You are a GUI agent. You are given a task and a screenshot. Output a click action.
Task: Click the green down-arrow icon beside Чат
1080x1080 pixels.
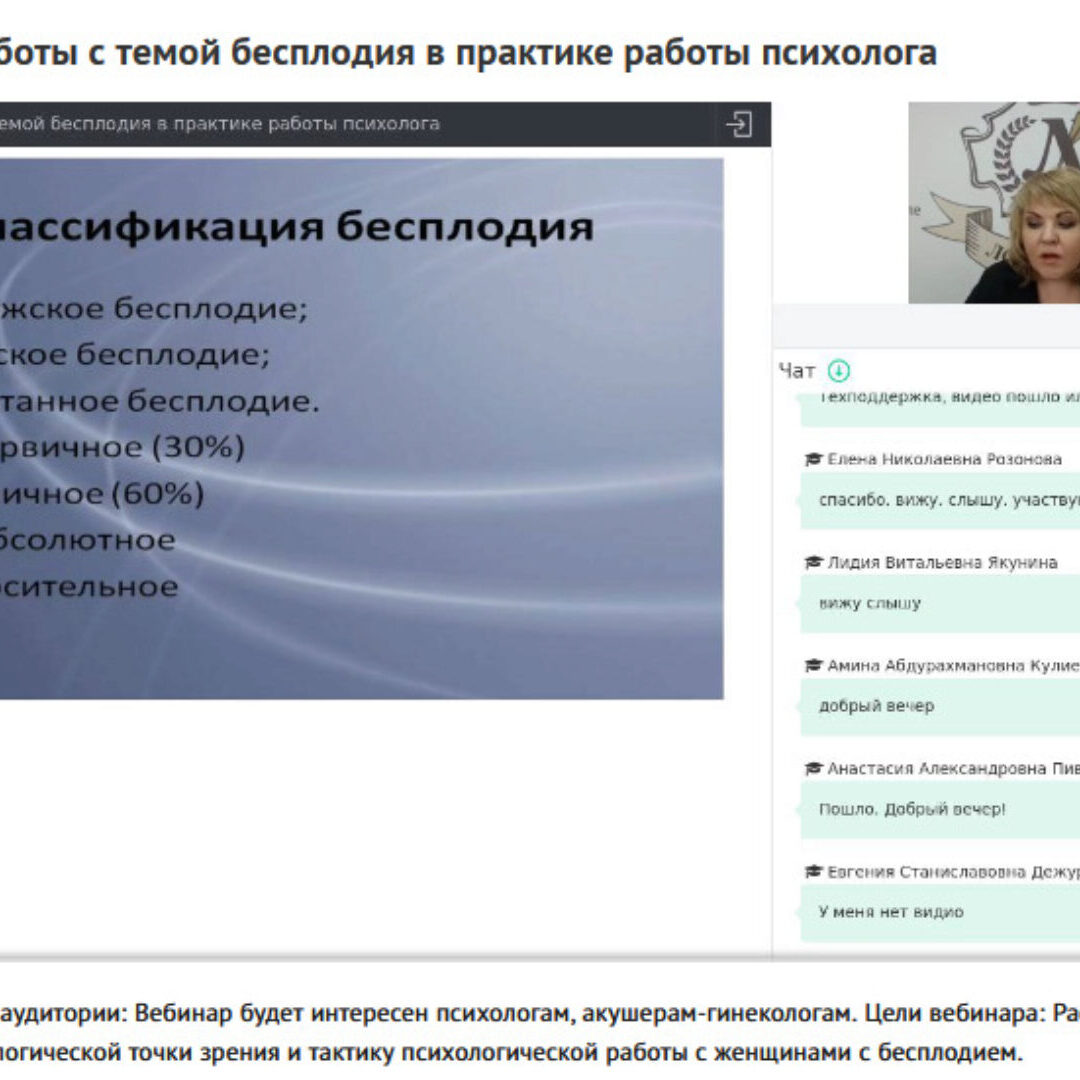point(839,371)
